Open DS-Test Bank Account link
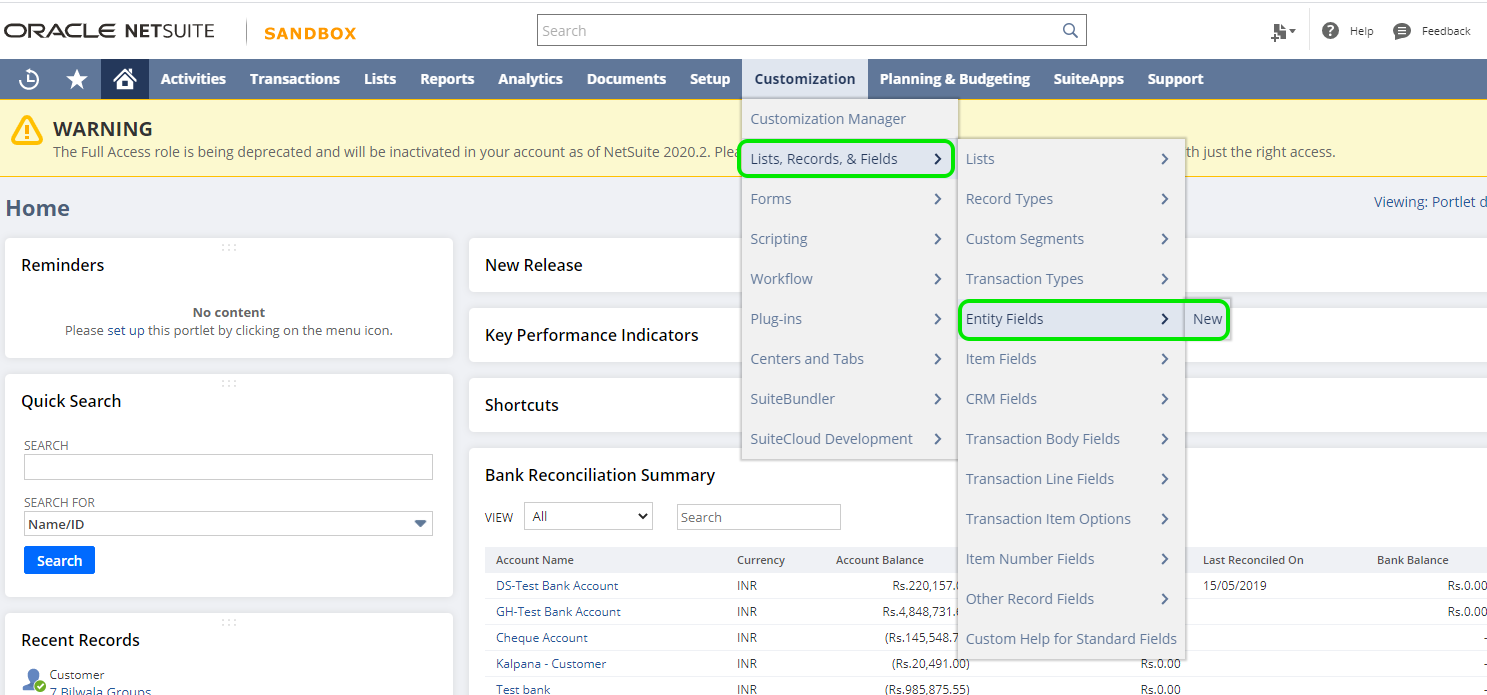This screenshot has height=695, width=1487. (x=557, y=586)
